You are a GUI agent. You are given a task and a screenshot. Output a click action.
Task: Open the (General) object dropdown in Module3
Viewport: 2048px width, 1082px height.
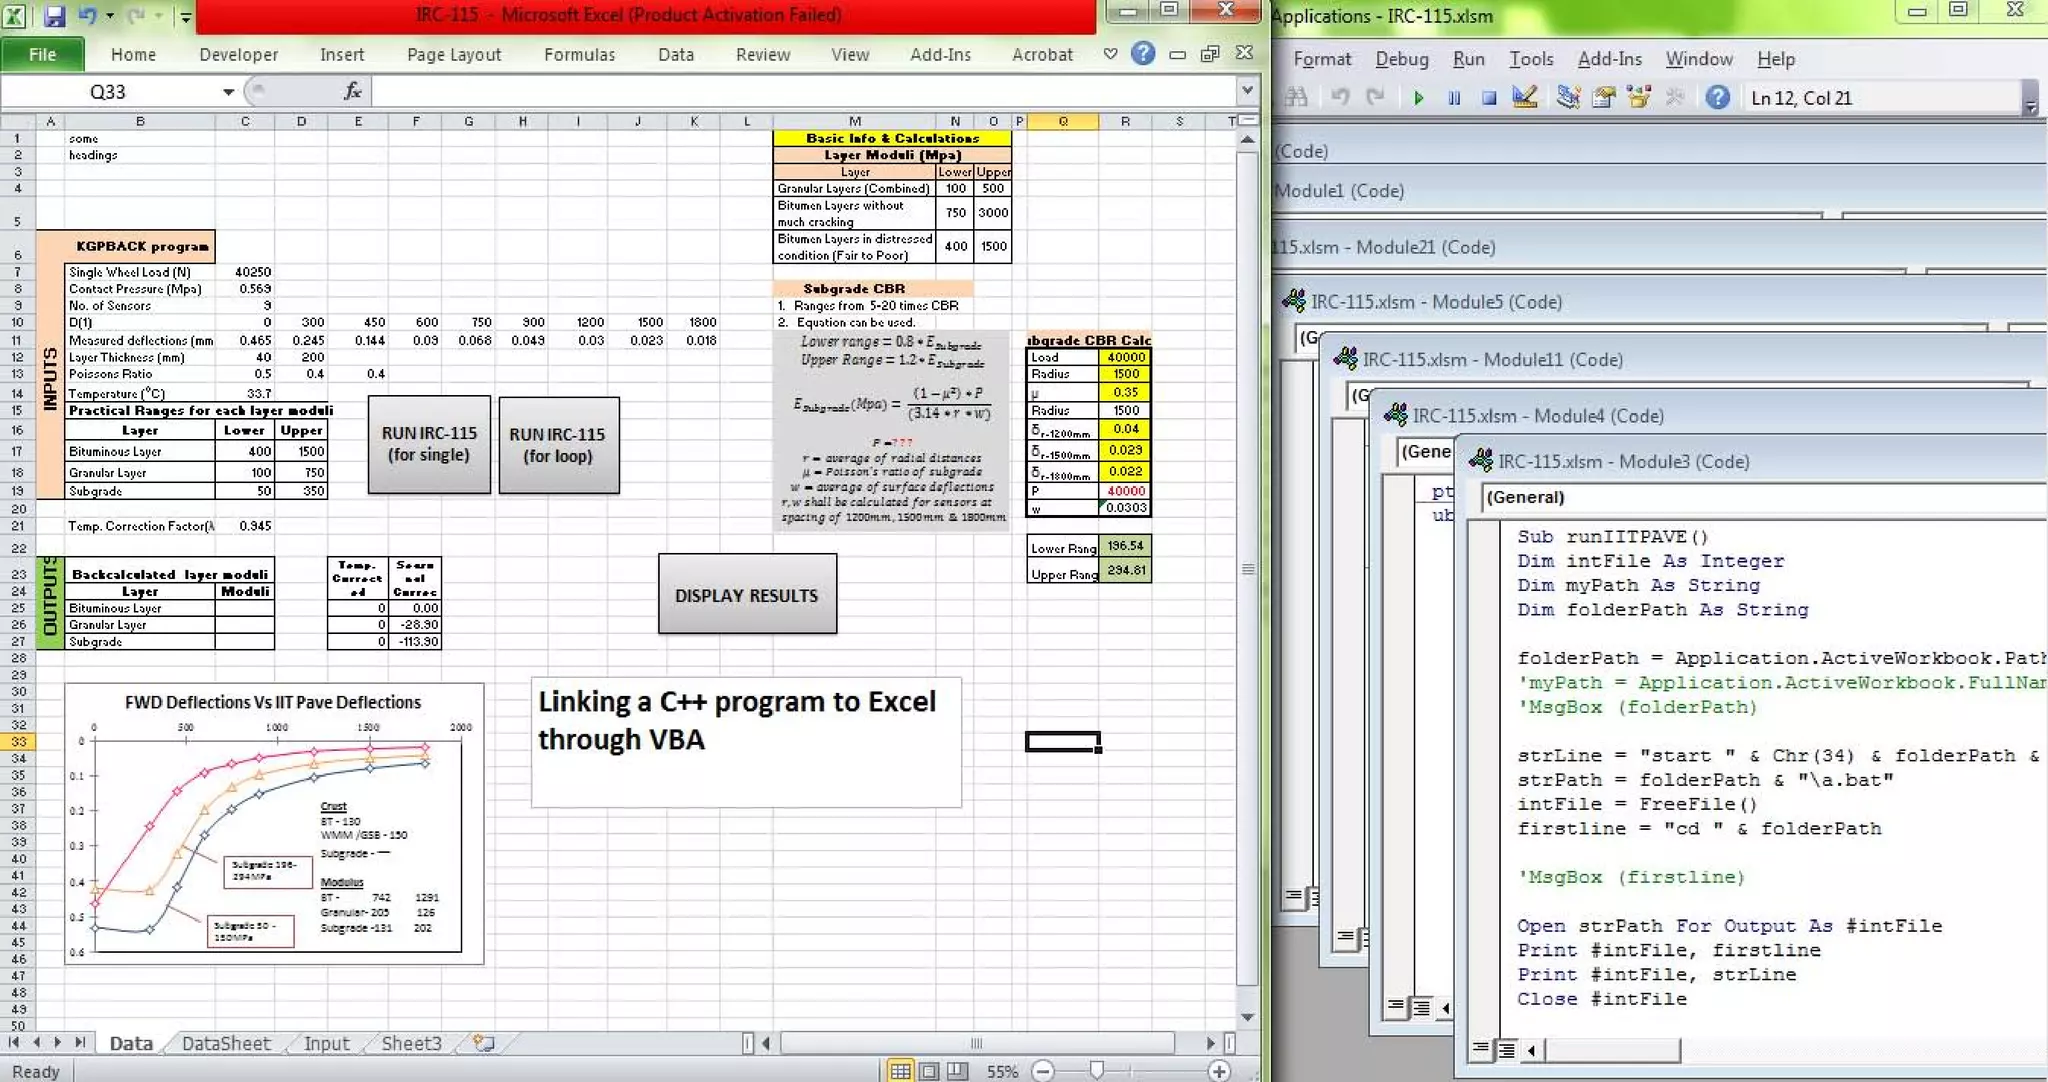[x=1760, y=497]
